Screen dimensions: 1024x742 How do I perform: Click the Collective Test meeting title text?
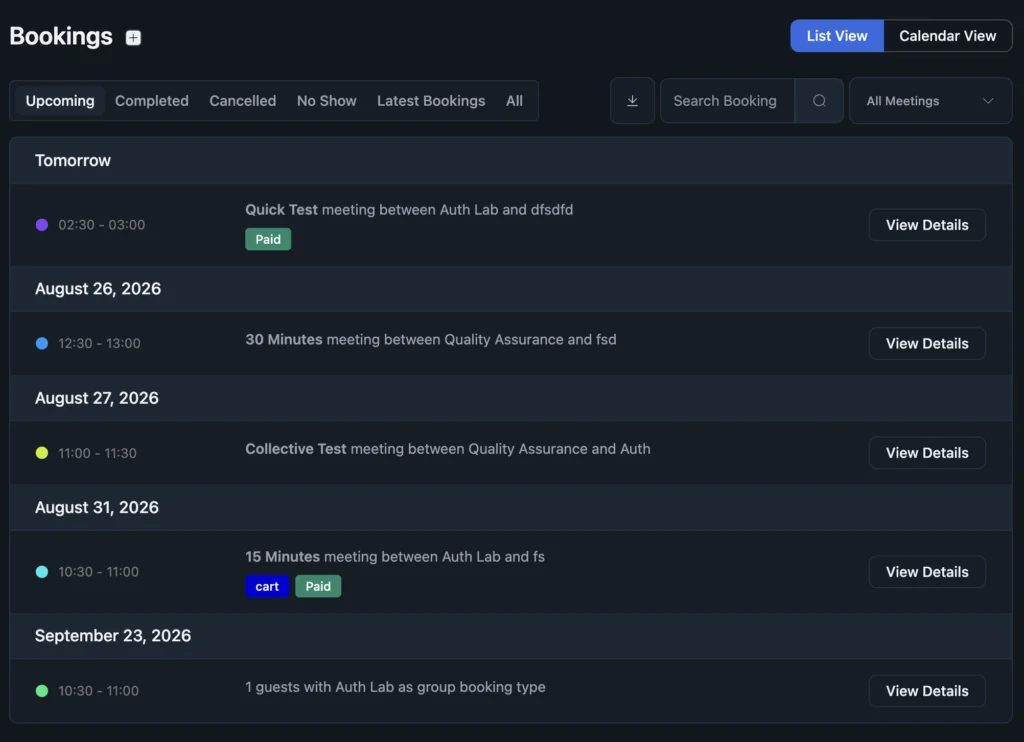tap(448, 449)
